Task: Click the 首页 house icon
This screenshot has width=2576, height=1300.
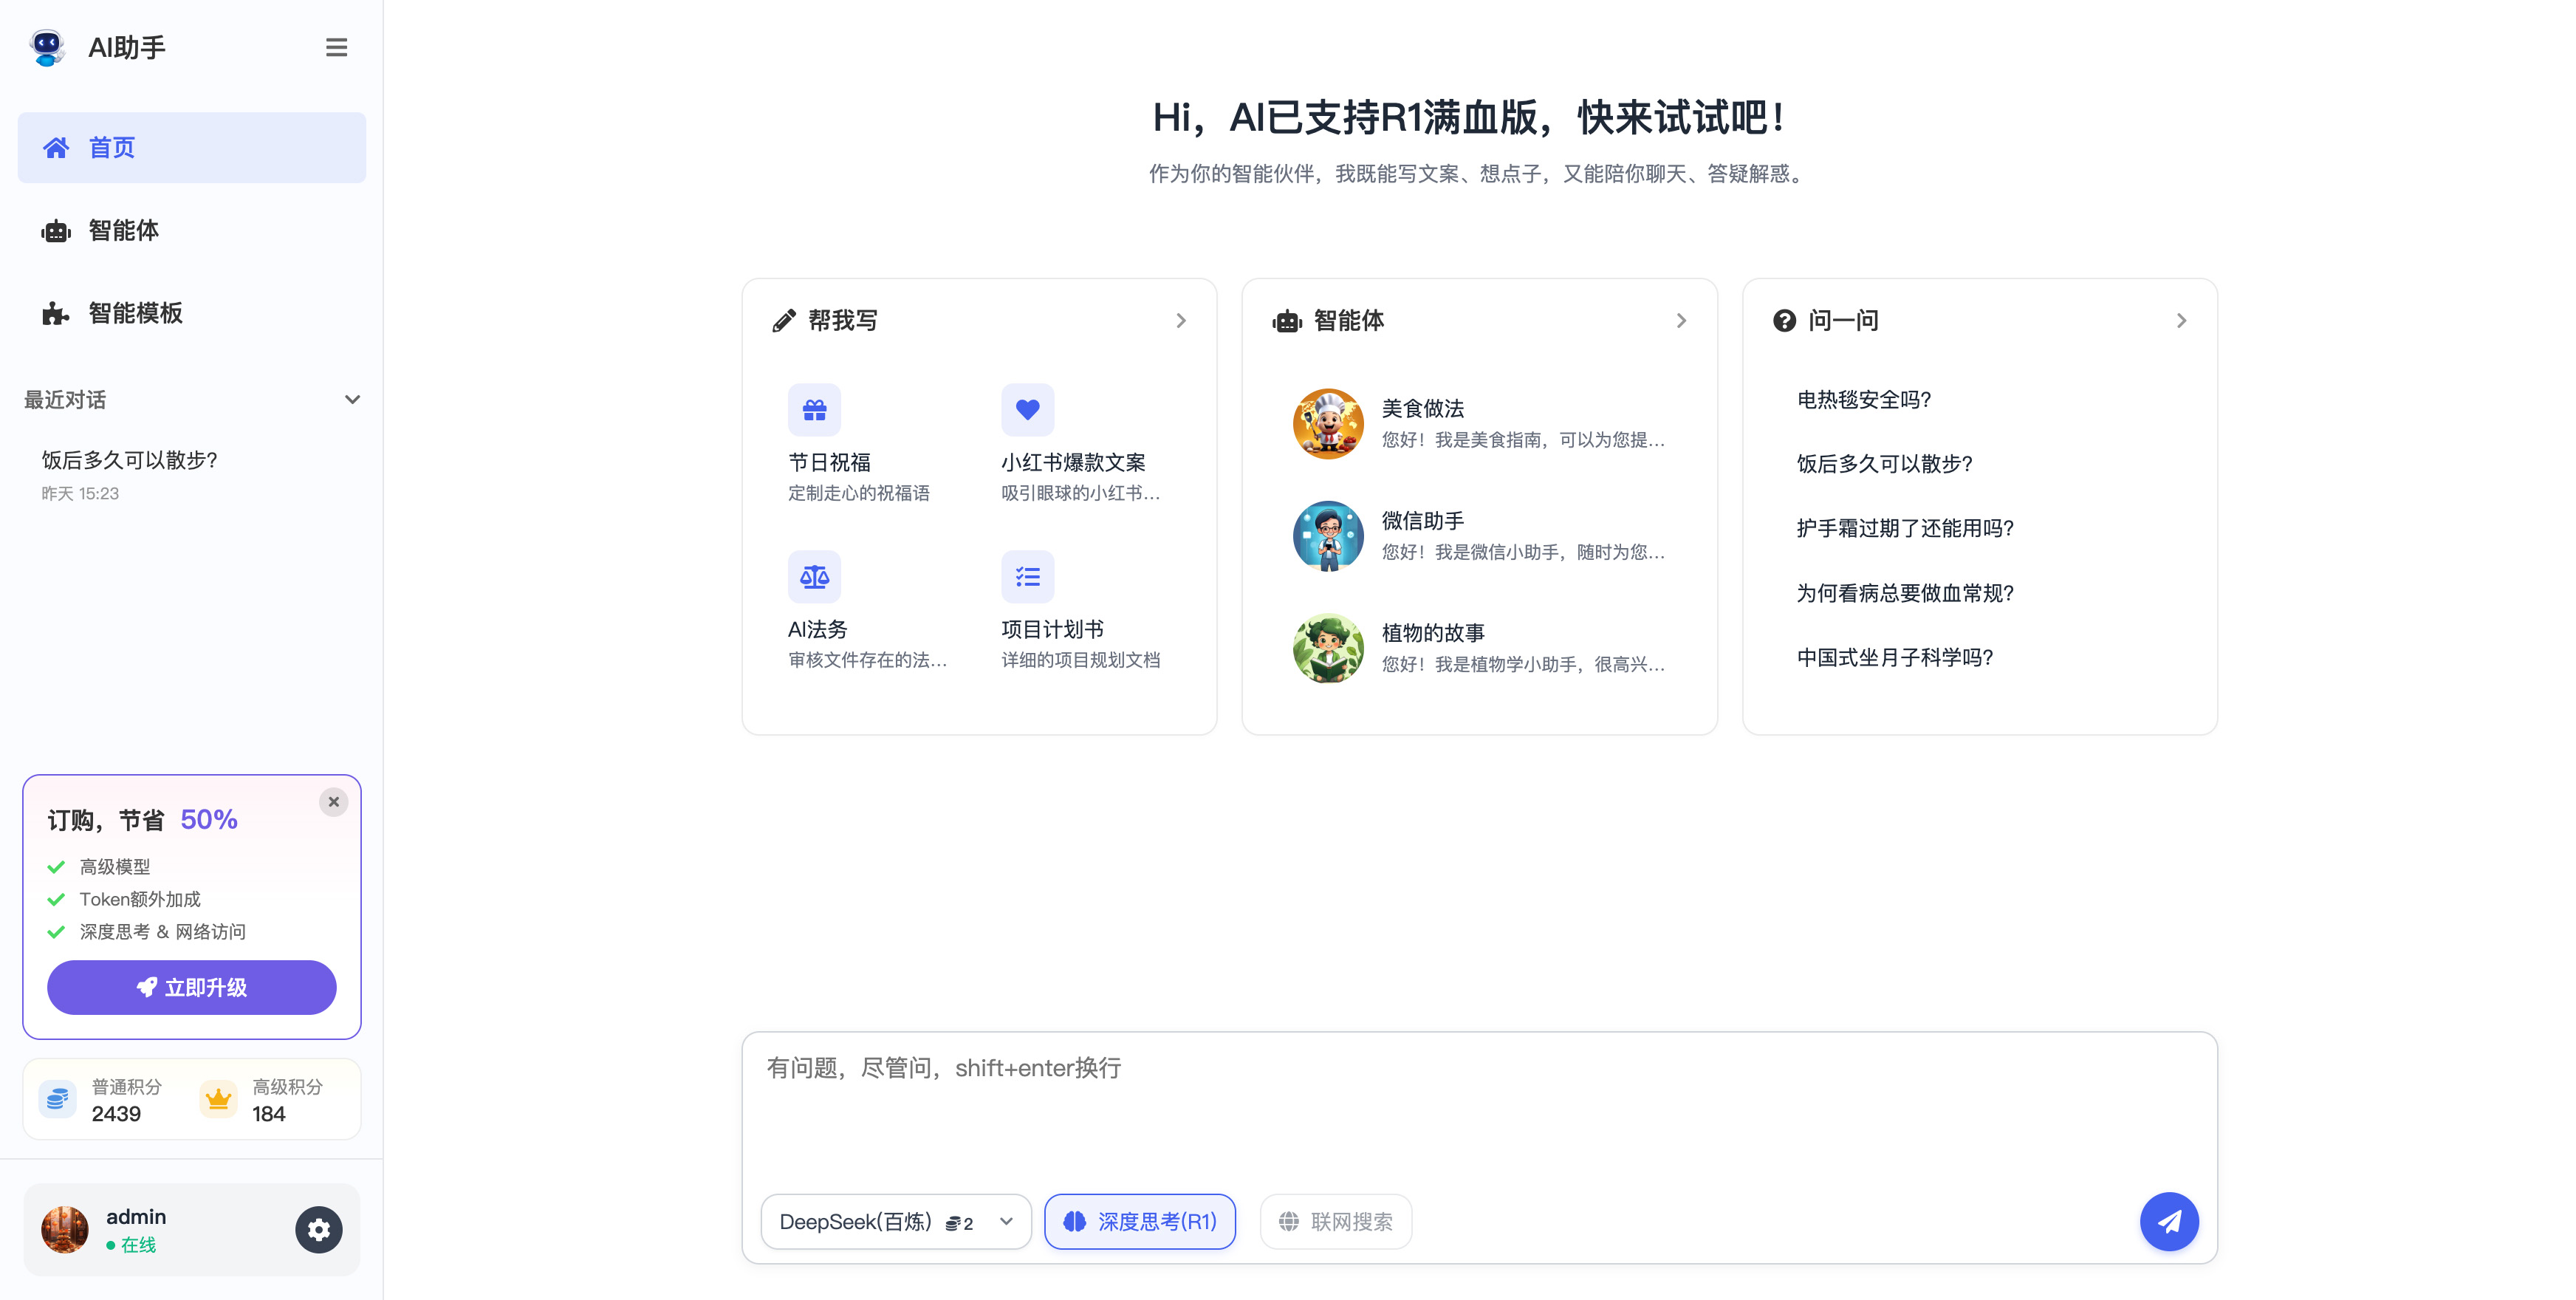Action: click(x=56, y=148)
